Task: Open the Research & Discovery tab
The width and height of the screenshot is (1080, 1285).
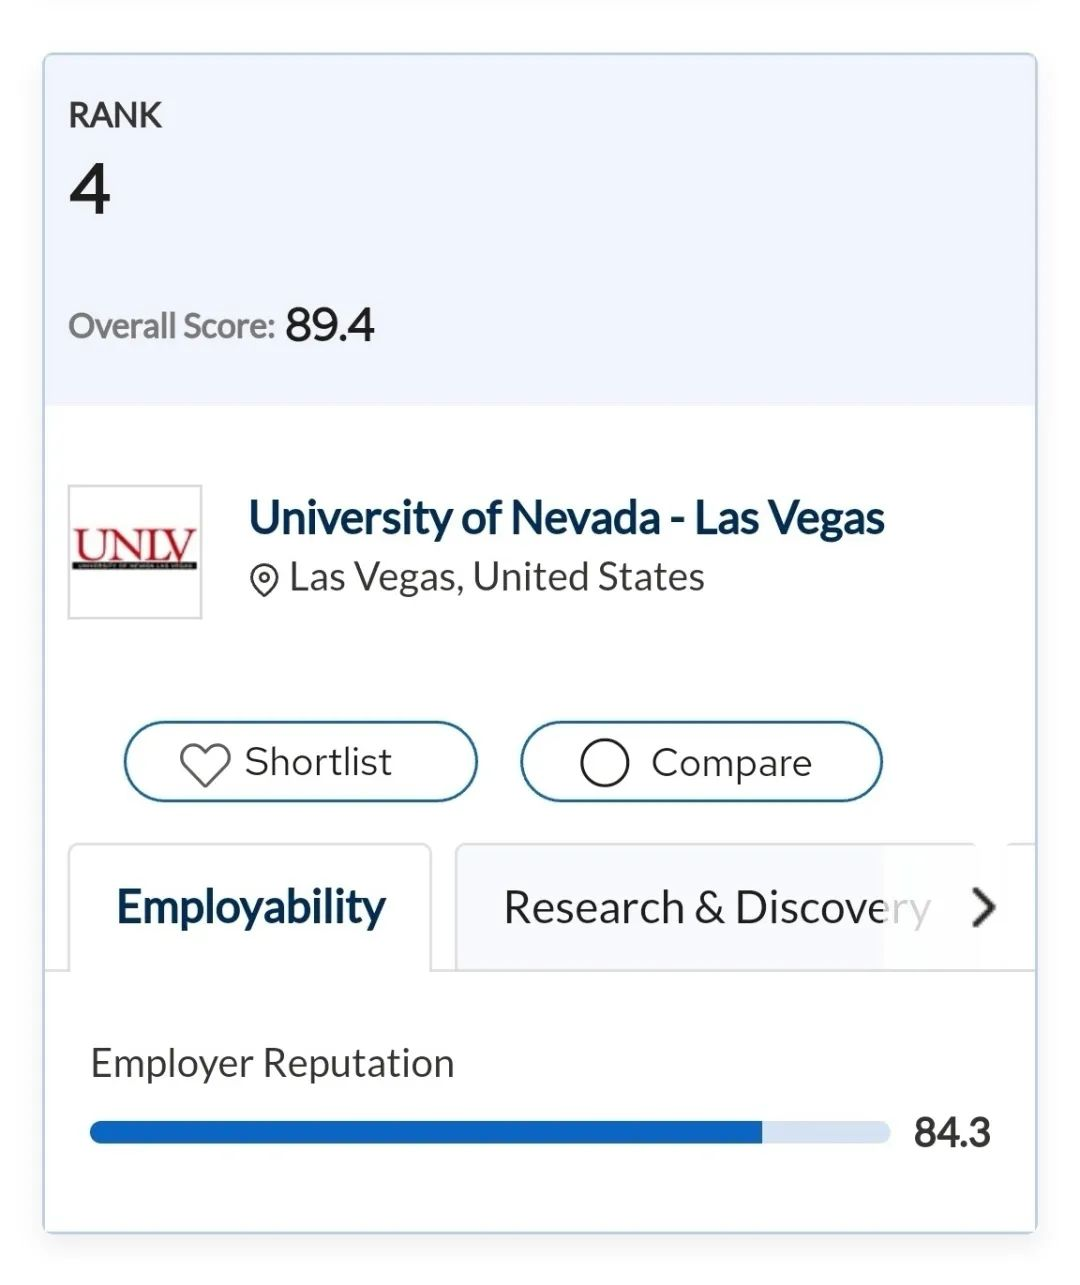Action: click(x=715, y=907)
